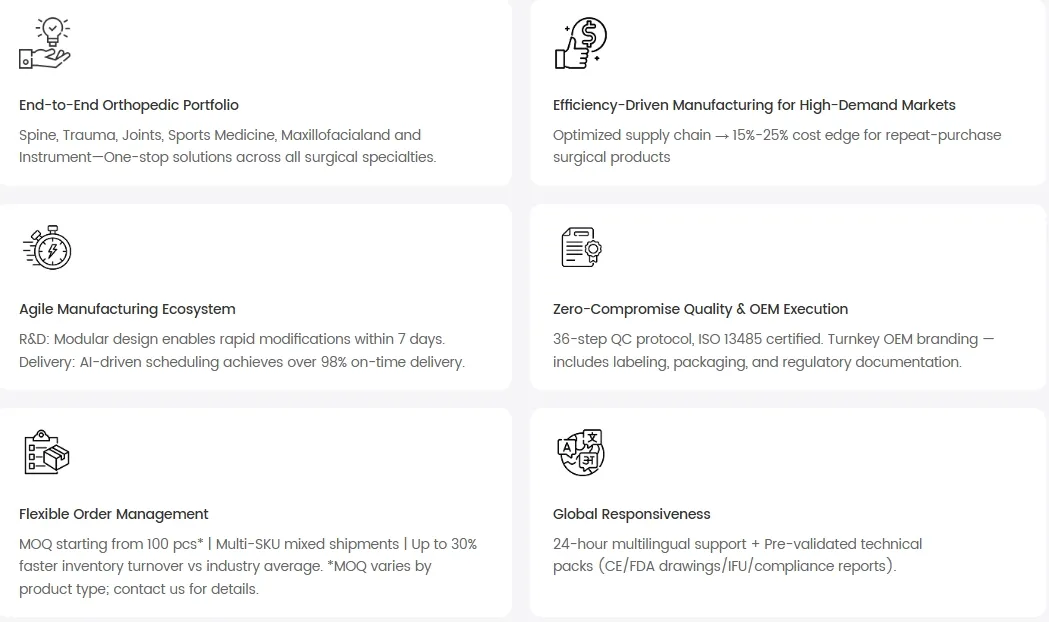Click the AI-driven scheduling delivery line
This screenshot has height=622, width=1049.
point(242,362)
